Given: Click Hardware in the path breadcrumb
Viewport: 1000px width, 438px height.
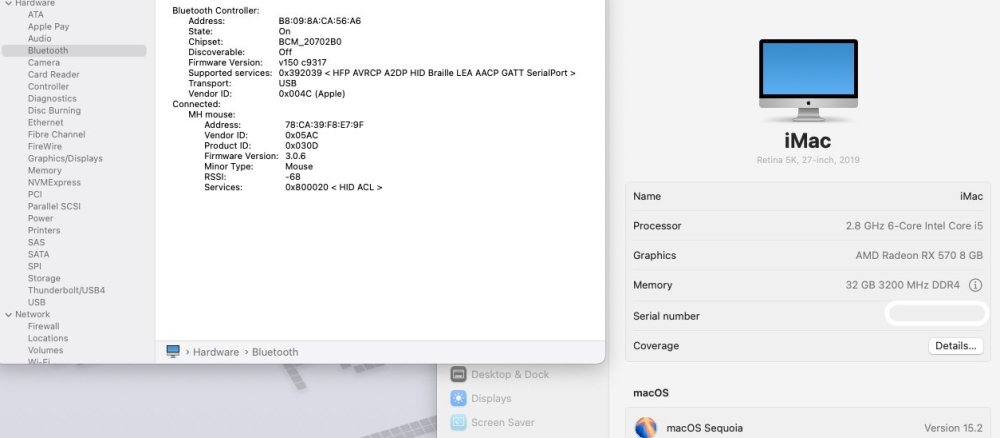Looking at the screenshot, I should click(216, 352).
